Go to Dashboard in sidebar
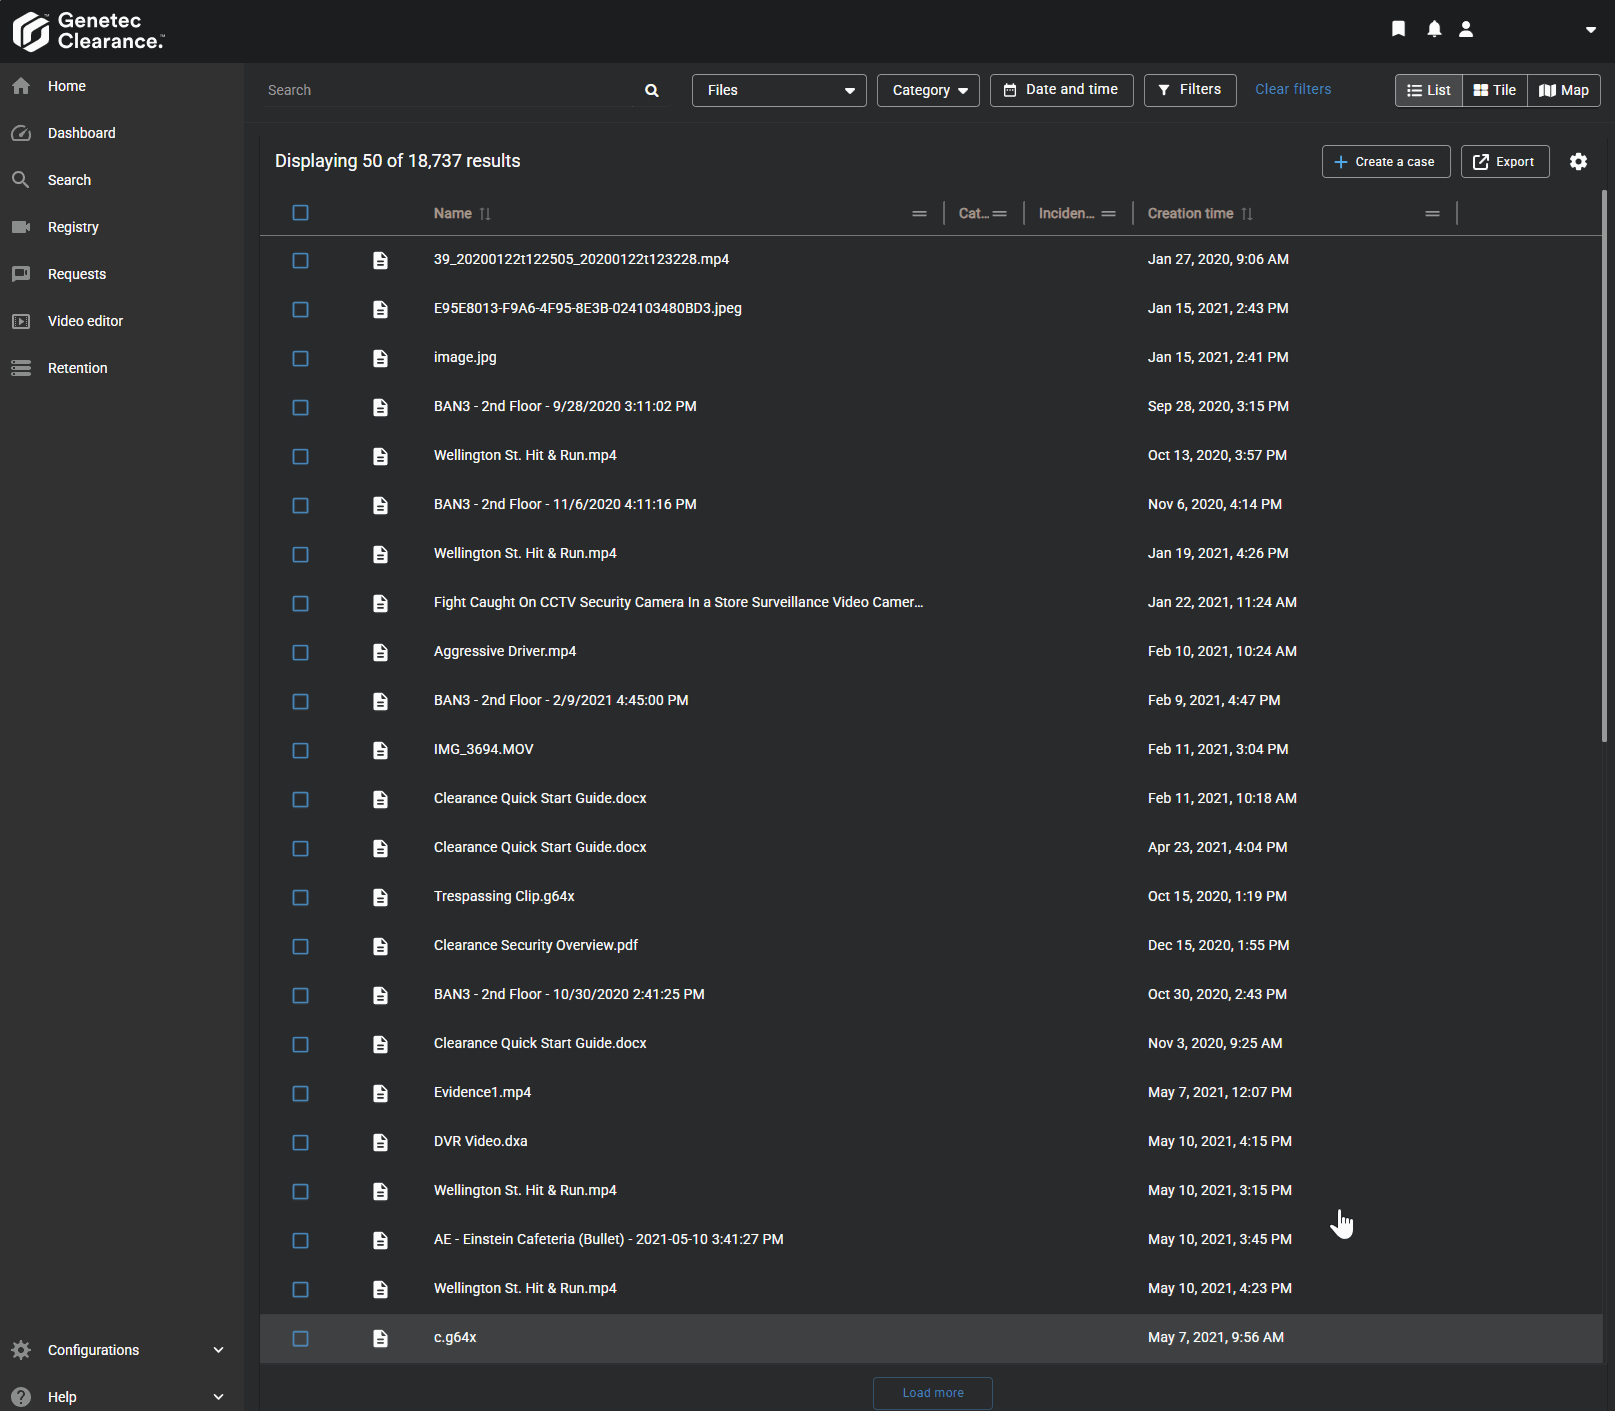 (x=81, y=133)
